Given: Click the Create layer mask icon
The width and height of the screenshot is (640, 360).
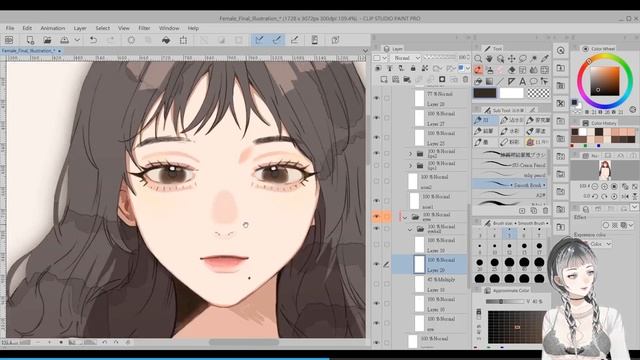Looking at the screenshot, I should click(x=442, y=80).
